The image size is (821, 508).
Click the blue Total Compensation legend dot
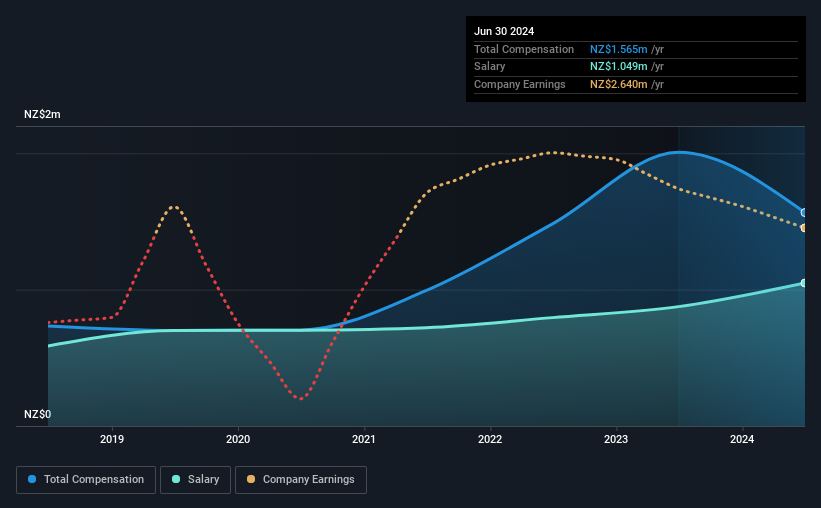[x=32, y=479]
